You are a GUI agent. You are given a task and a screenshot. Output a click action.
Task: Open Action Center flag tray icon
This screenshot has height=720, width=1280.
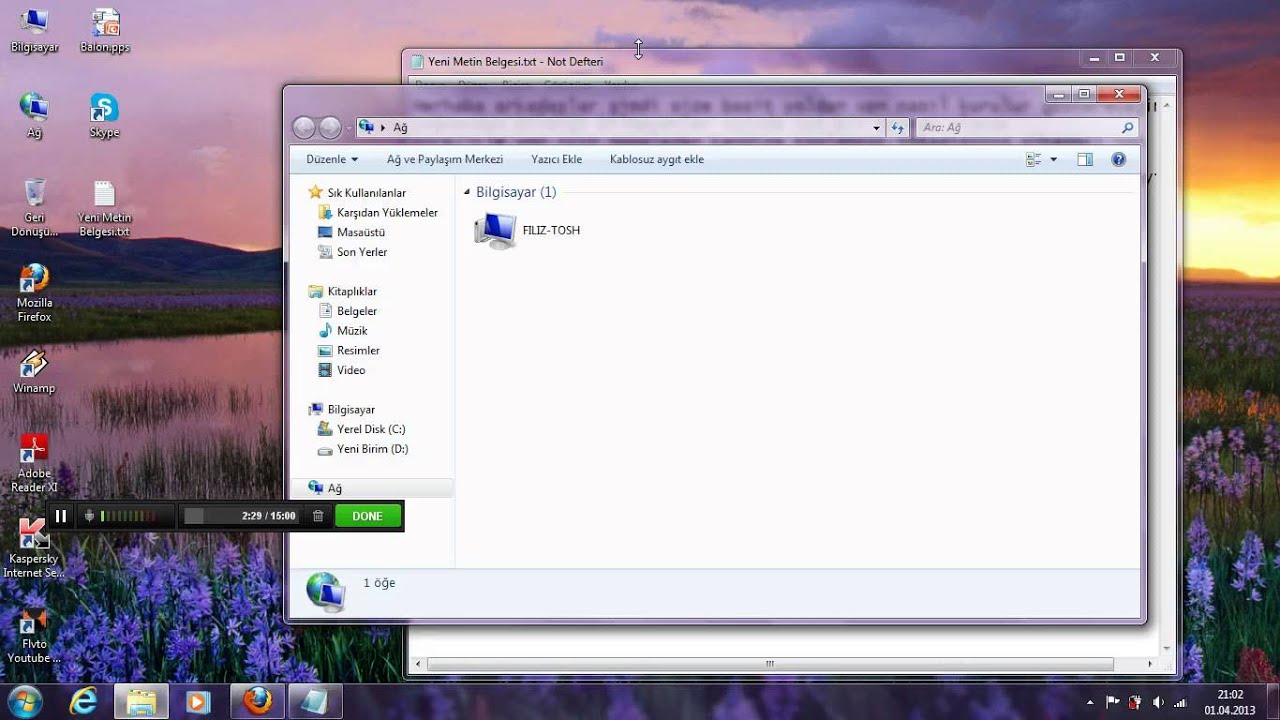pos(1112,702)
